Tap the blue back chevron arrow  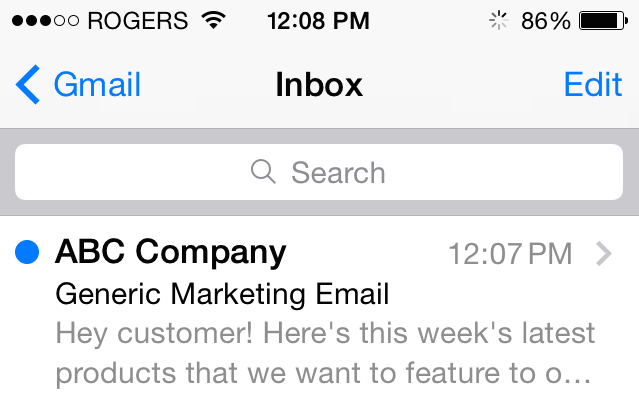(x=28, y=84)
